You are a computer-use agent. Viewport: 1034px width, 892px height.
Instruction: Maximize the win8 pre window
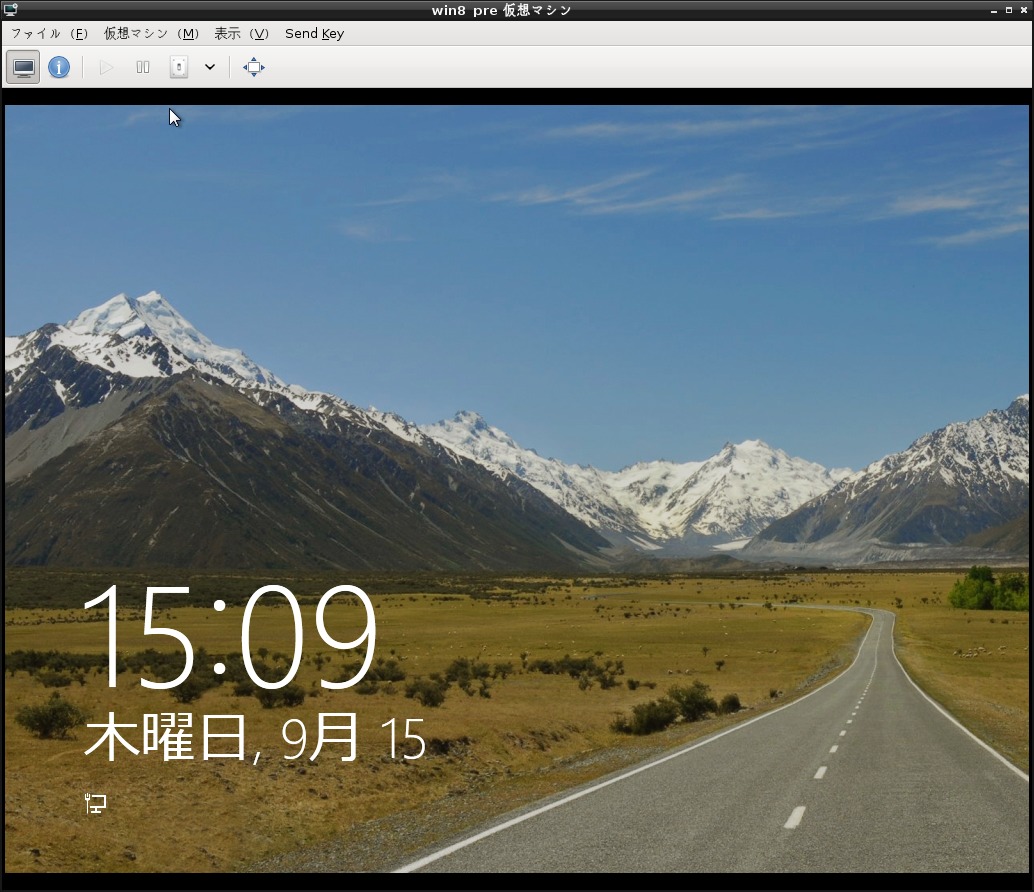(1009, 10)
